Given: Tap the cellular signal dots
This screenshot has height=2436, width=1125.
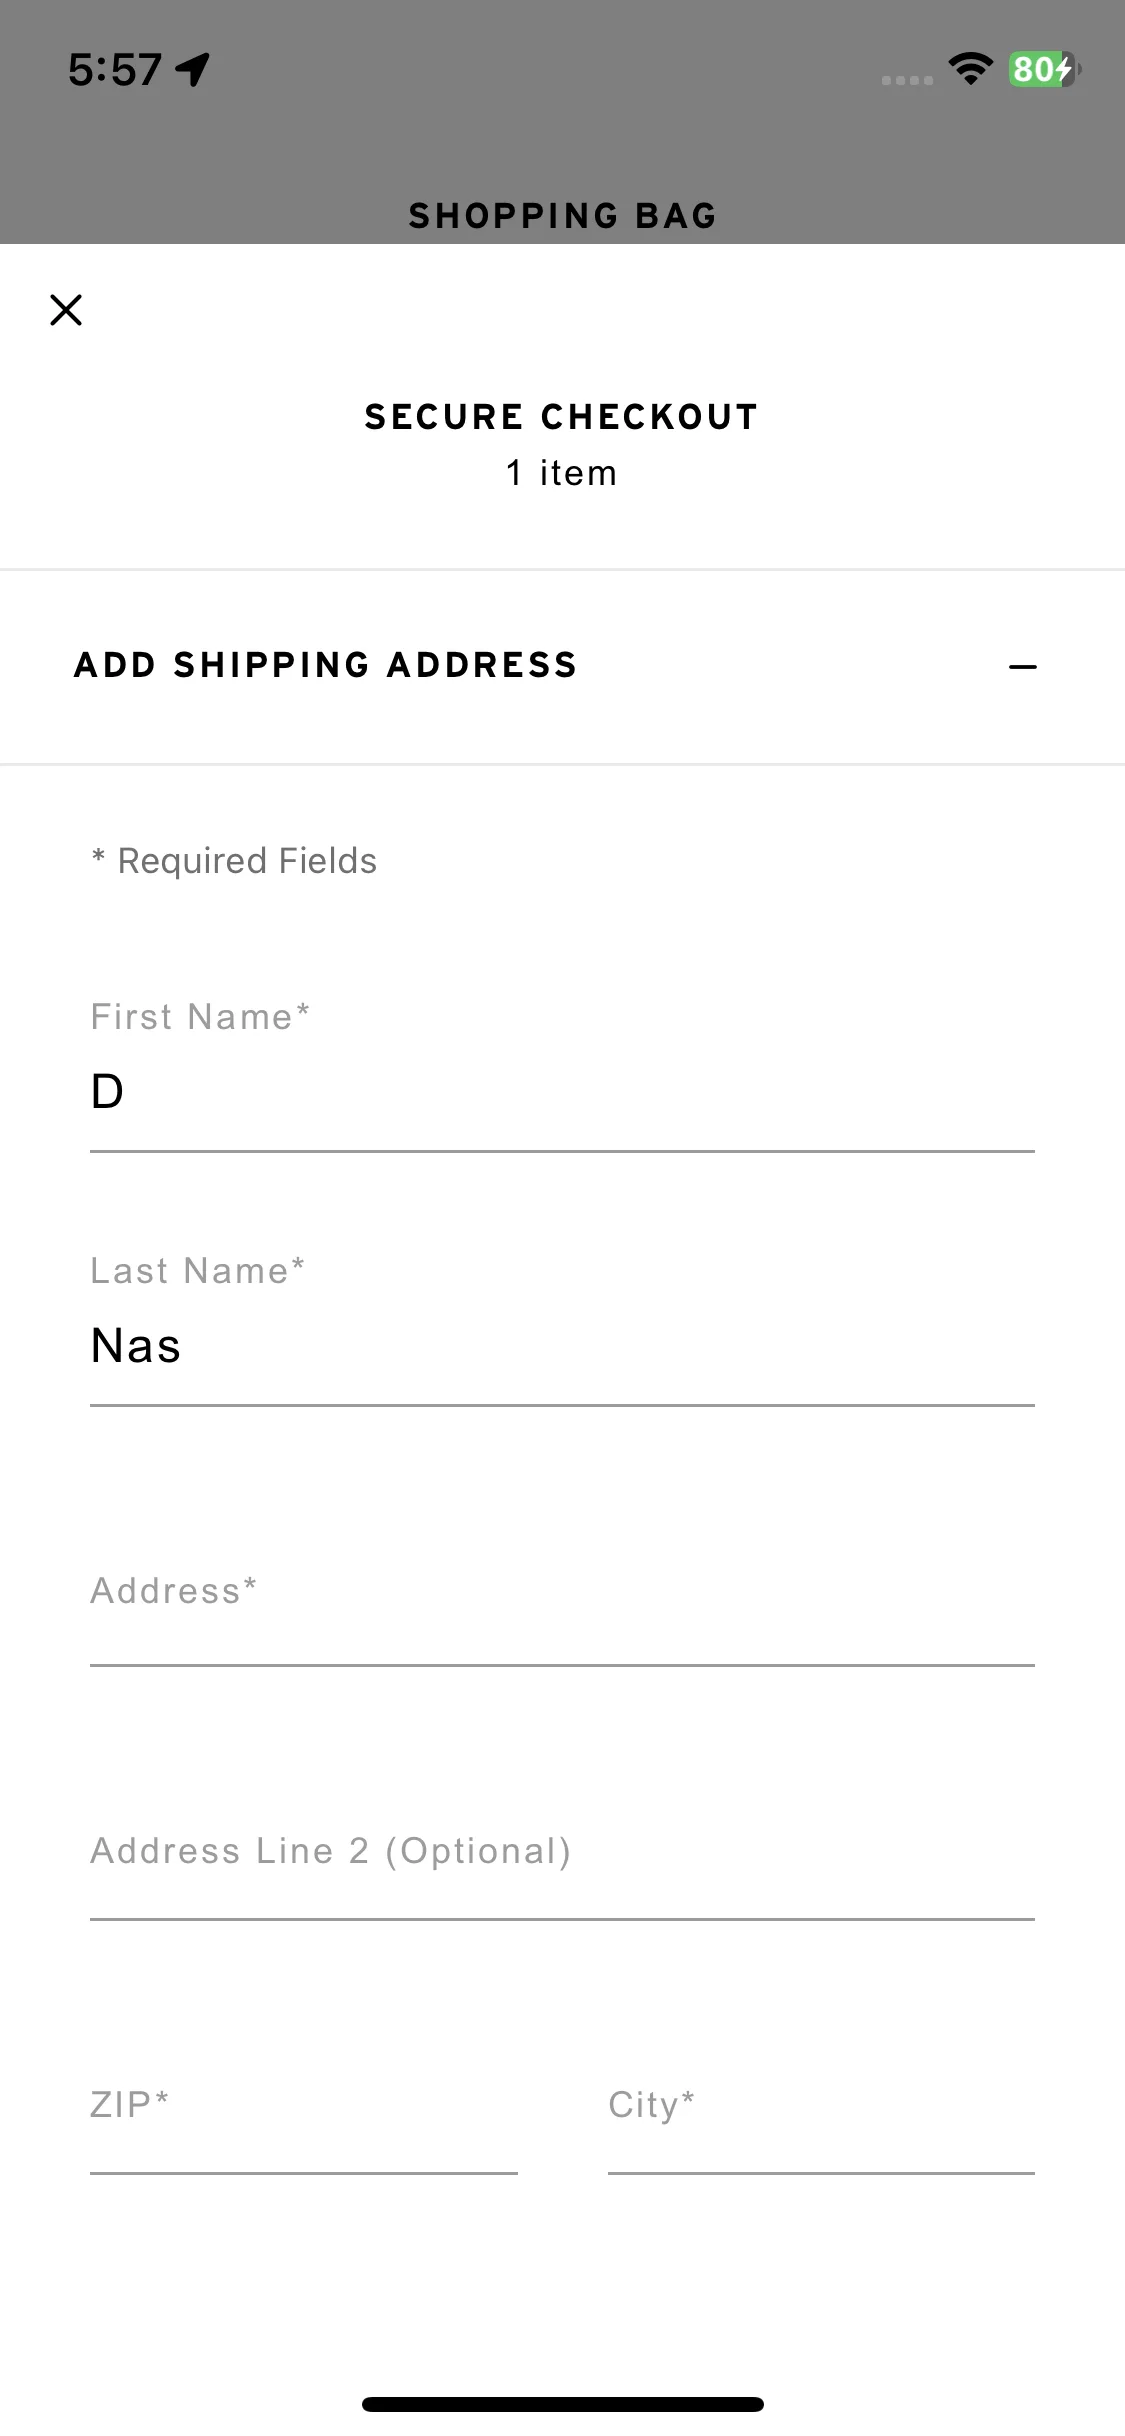Looking at the screenshot, I should (x=907, y=80).
